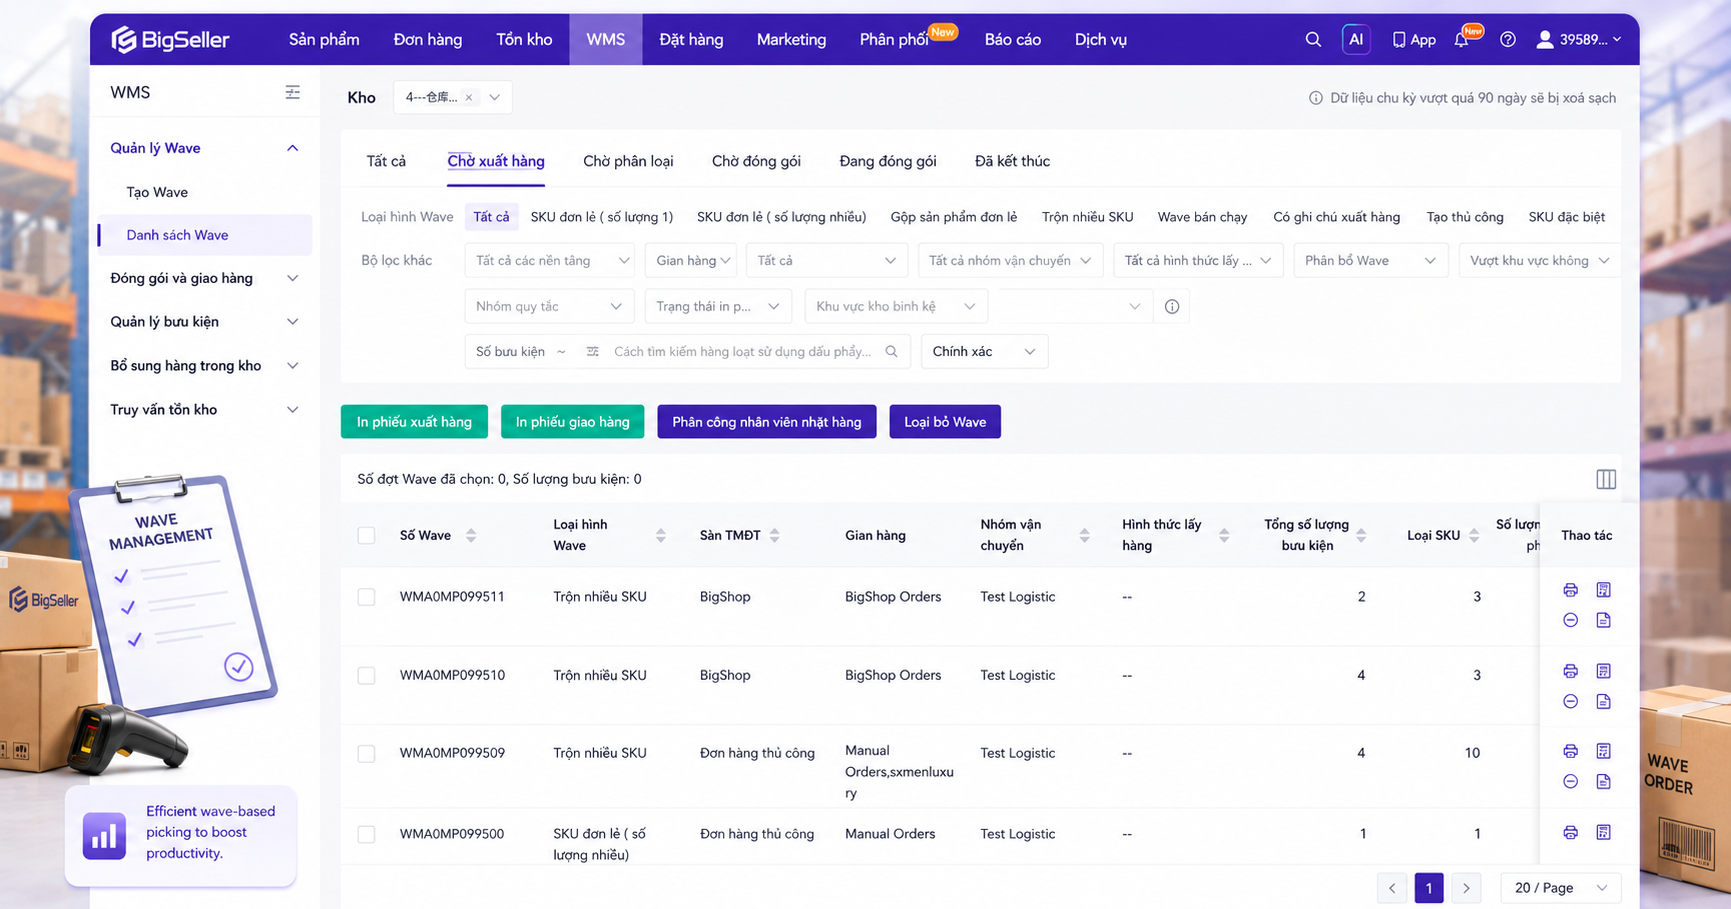Click the filter info icon
The height and width of the screenshot is (909, 1731).
pos(1172,306)
